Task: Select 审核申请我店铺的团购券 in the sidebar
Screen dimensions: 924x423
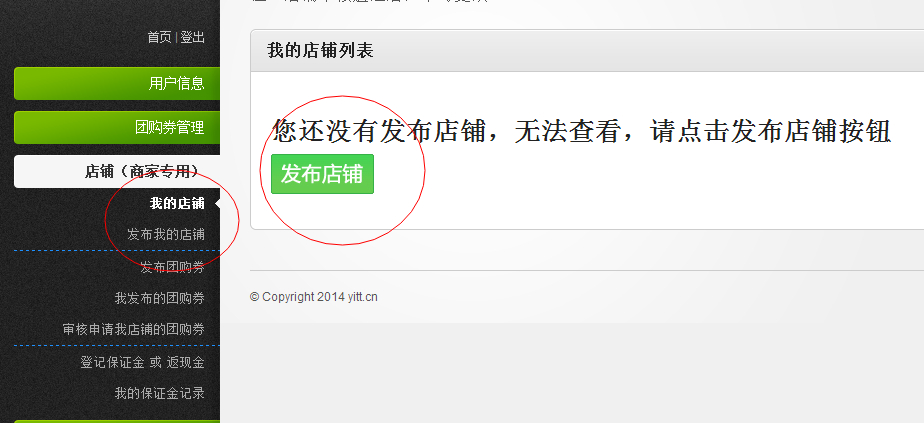Action: tap(134, 329)
